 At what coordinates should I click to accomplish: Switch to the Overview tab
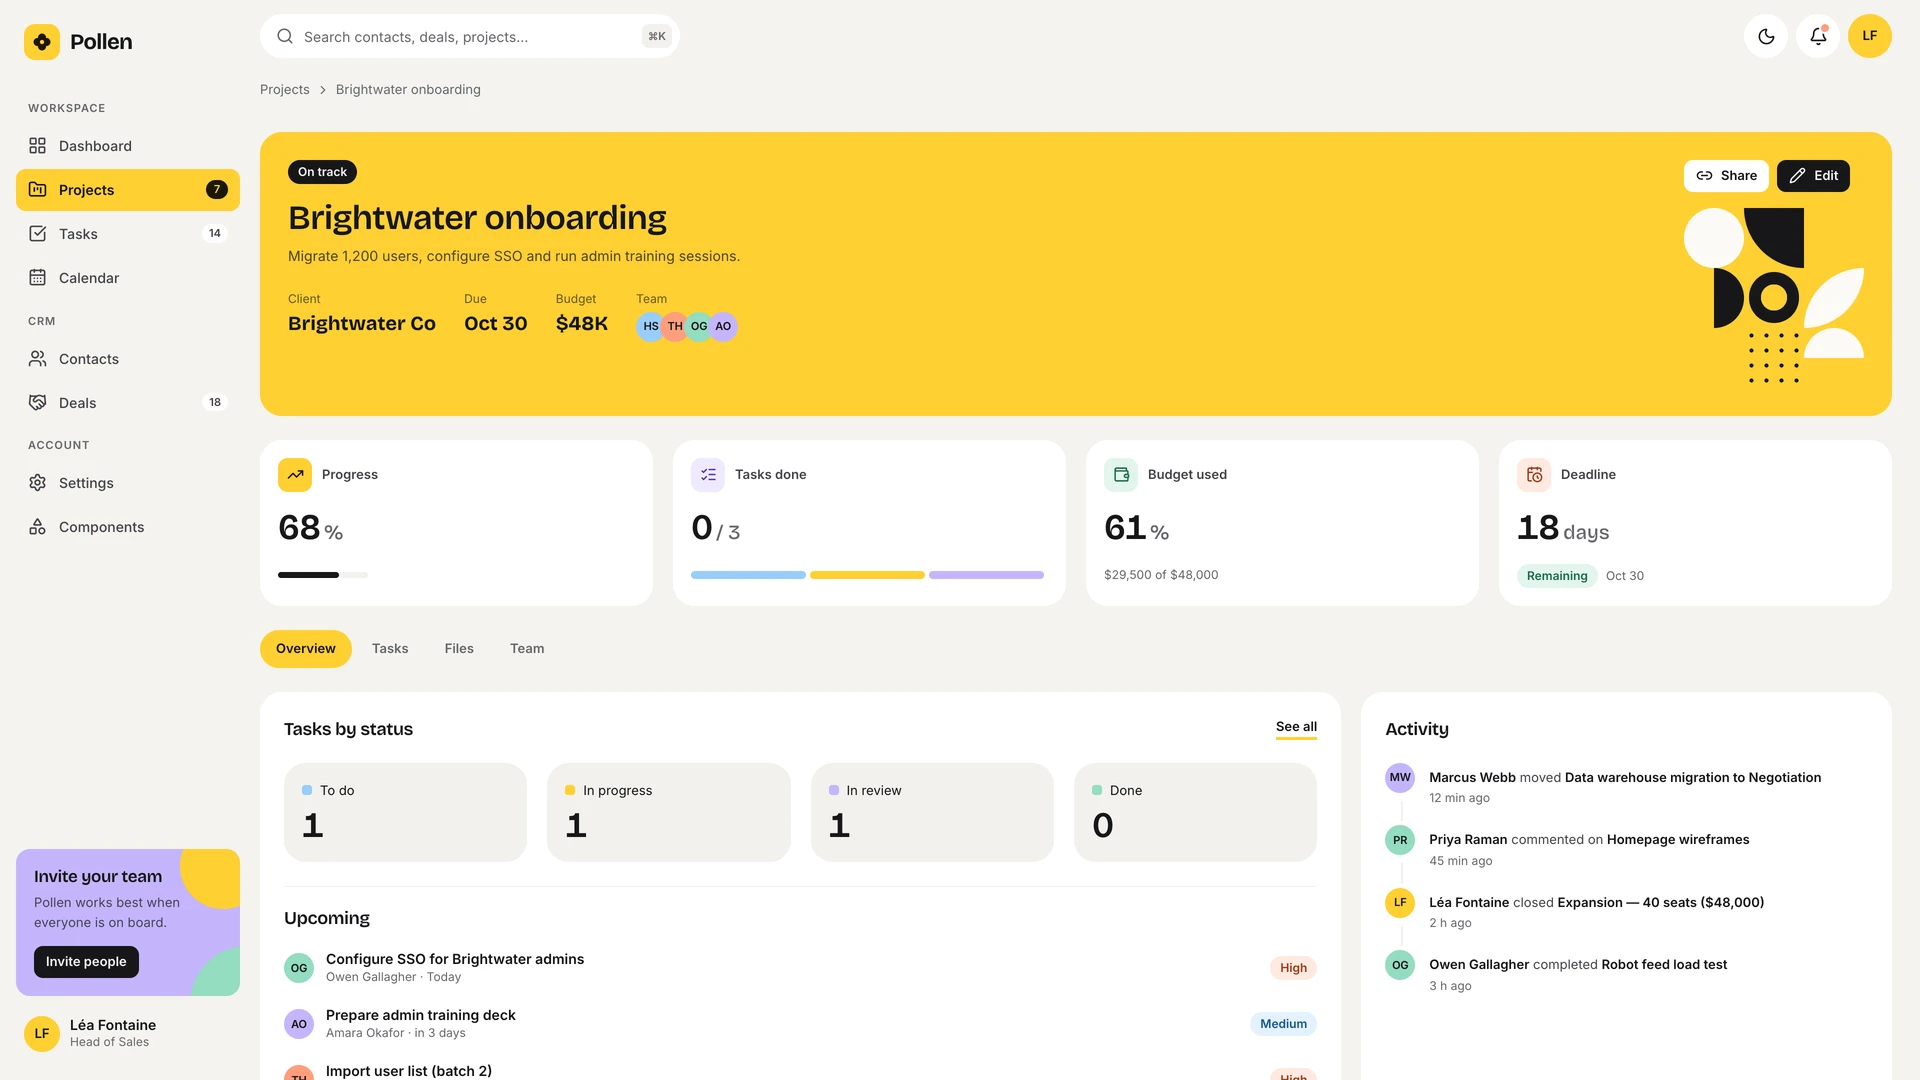point(306,649)
